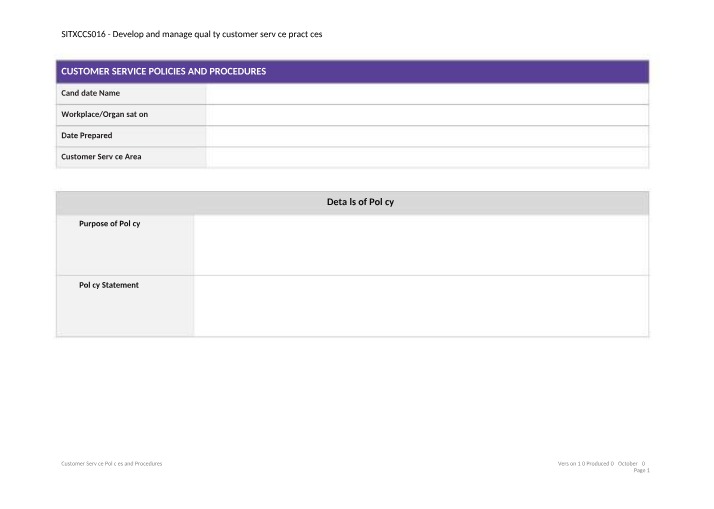The width and height of the screenshot is (714, 509).
Task: Click the Date Prepared input cell
Action: tap(427, 136)
